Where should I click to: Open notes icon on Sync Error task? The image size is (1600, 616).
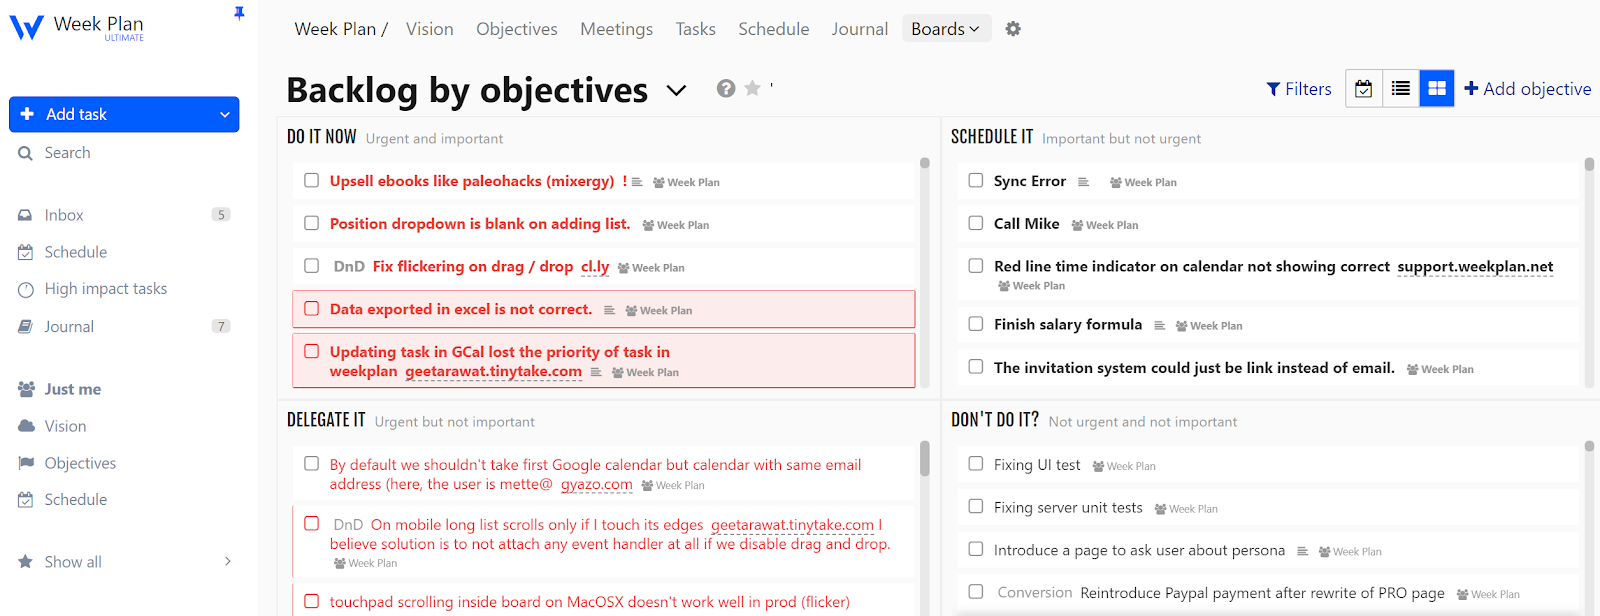pyautogui.click(x=1083, y=182)
